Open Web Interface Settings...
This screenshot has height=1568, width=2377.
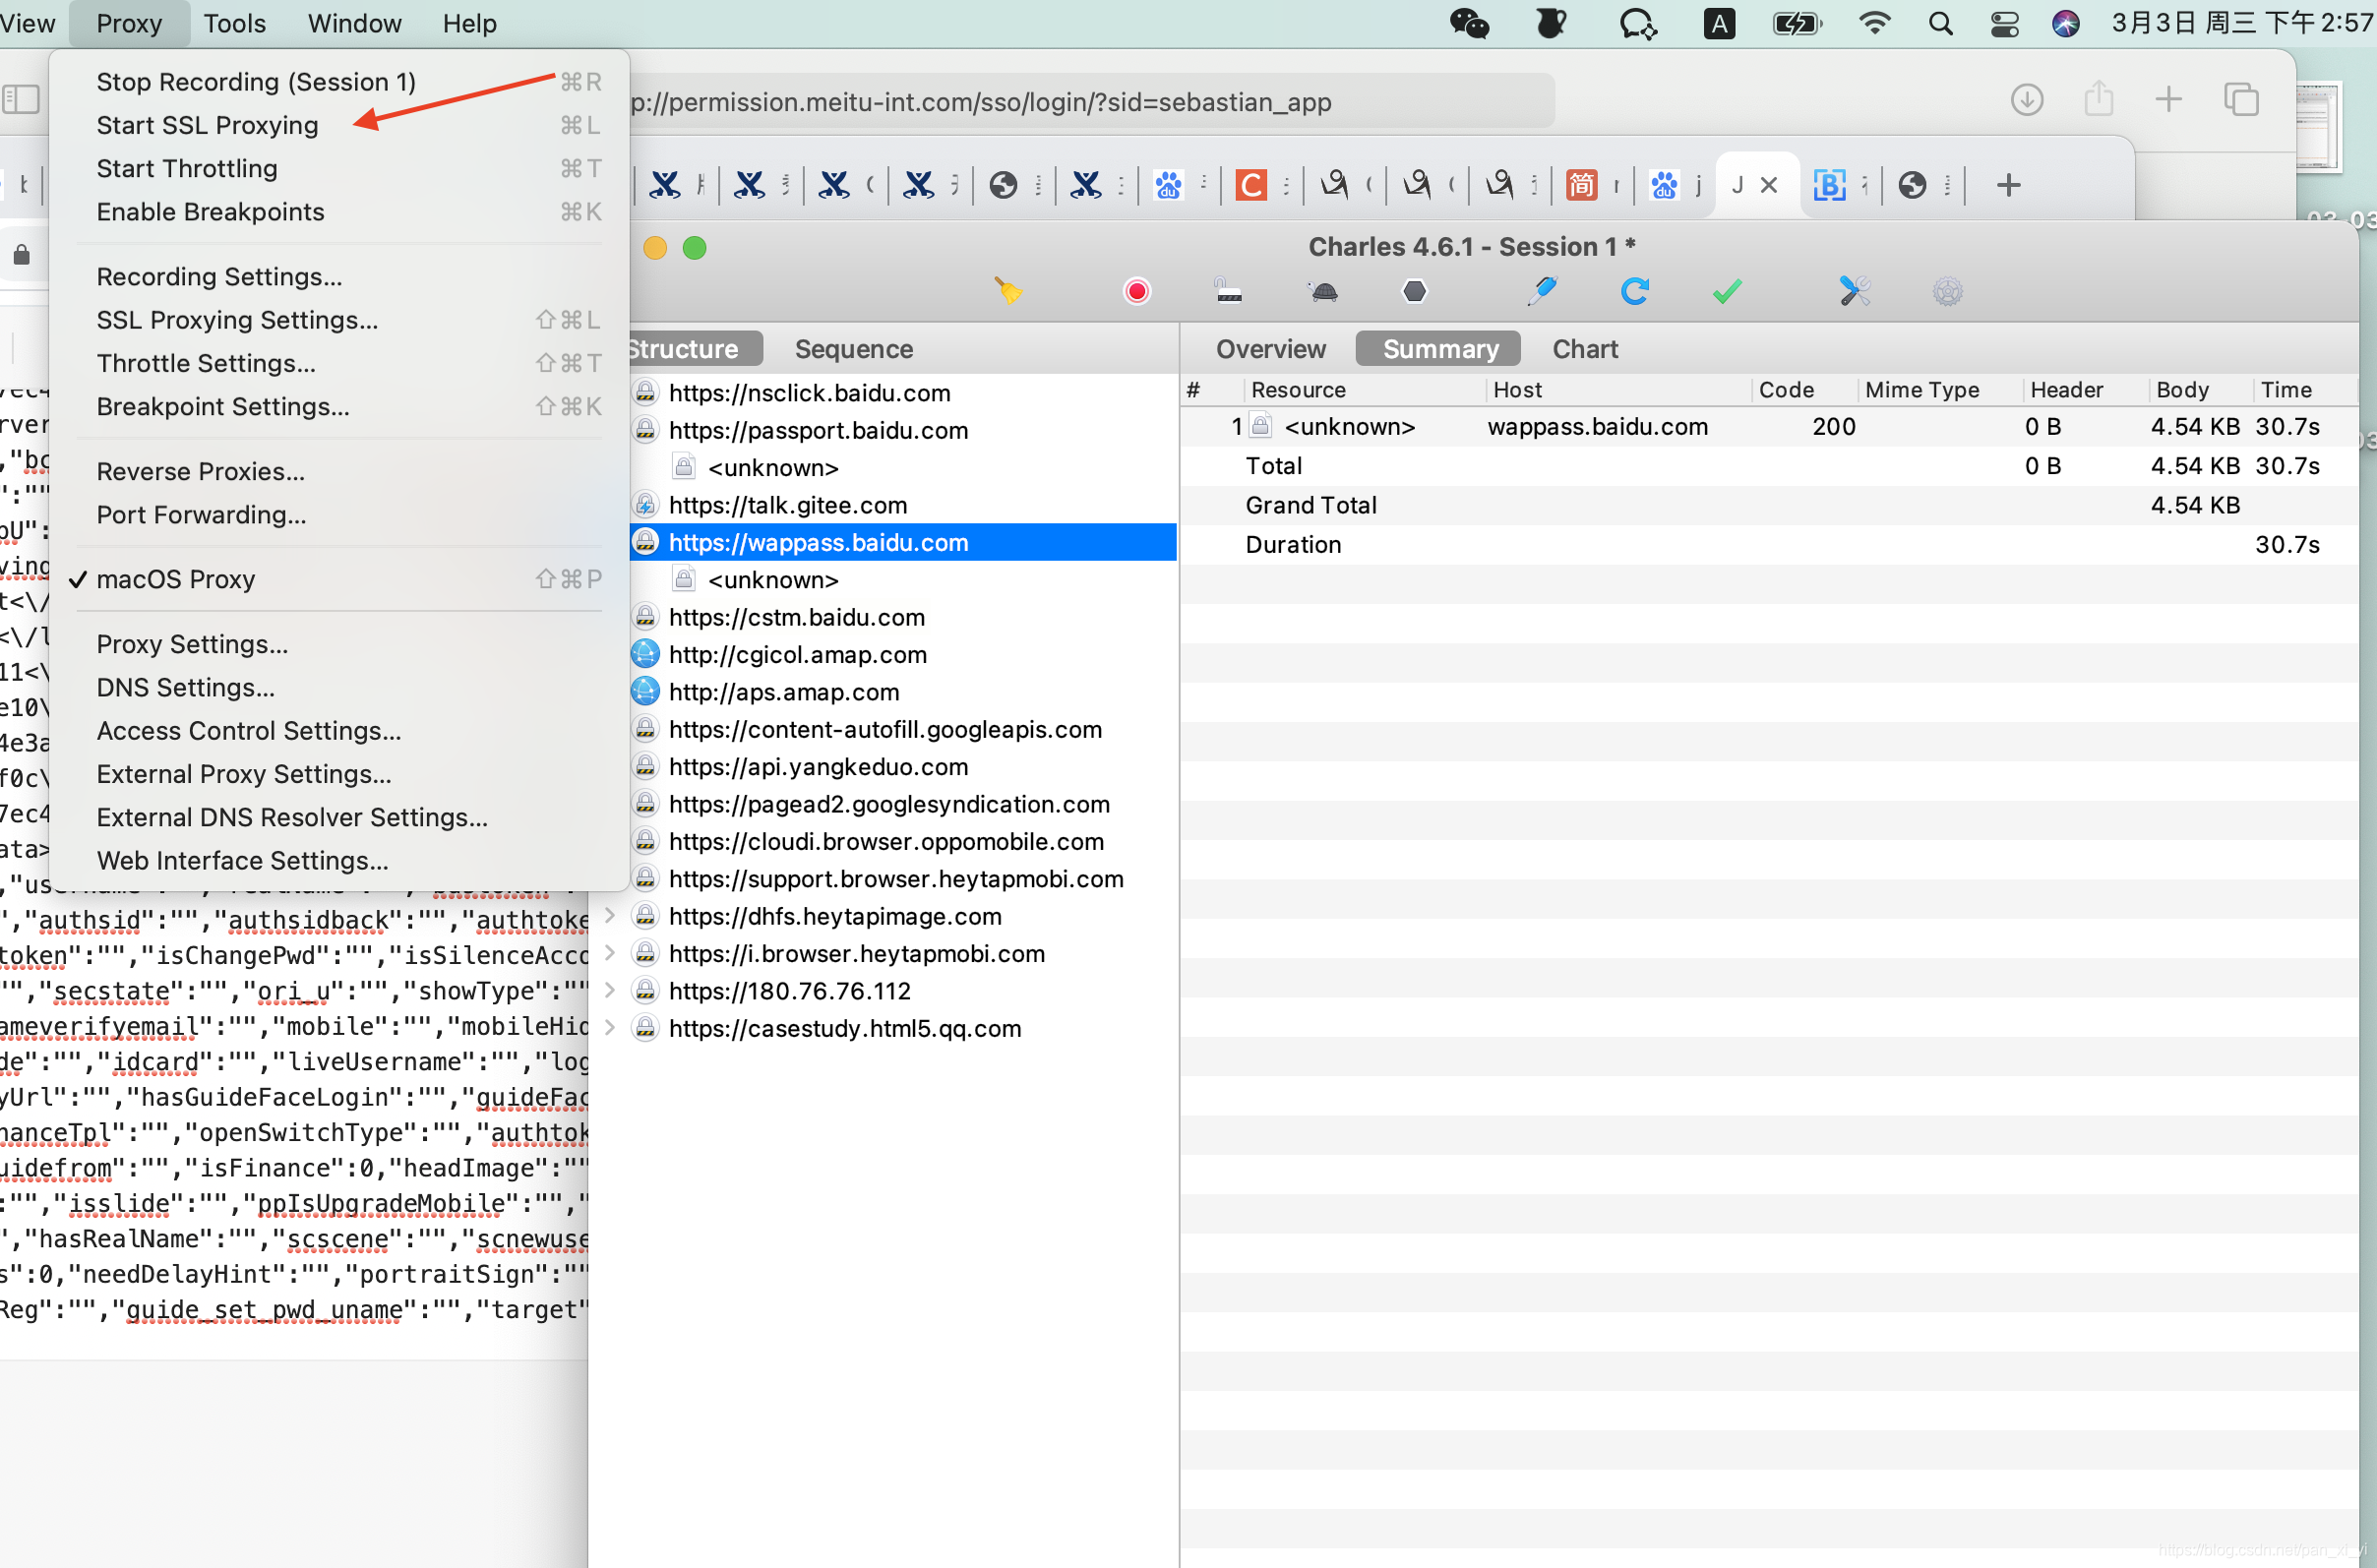coord(339,861)
